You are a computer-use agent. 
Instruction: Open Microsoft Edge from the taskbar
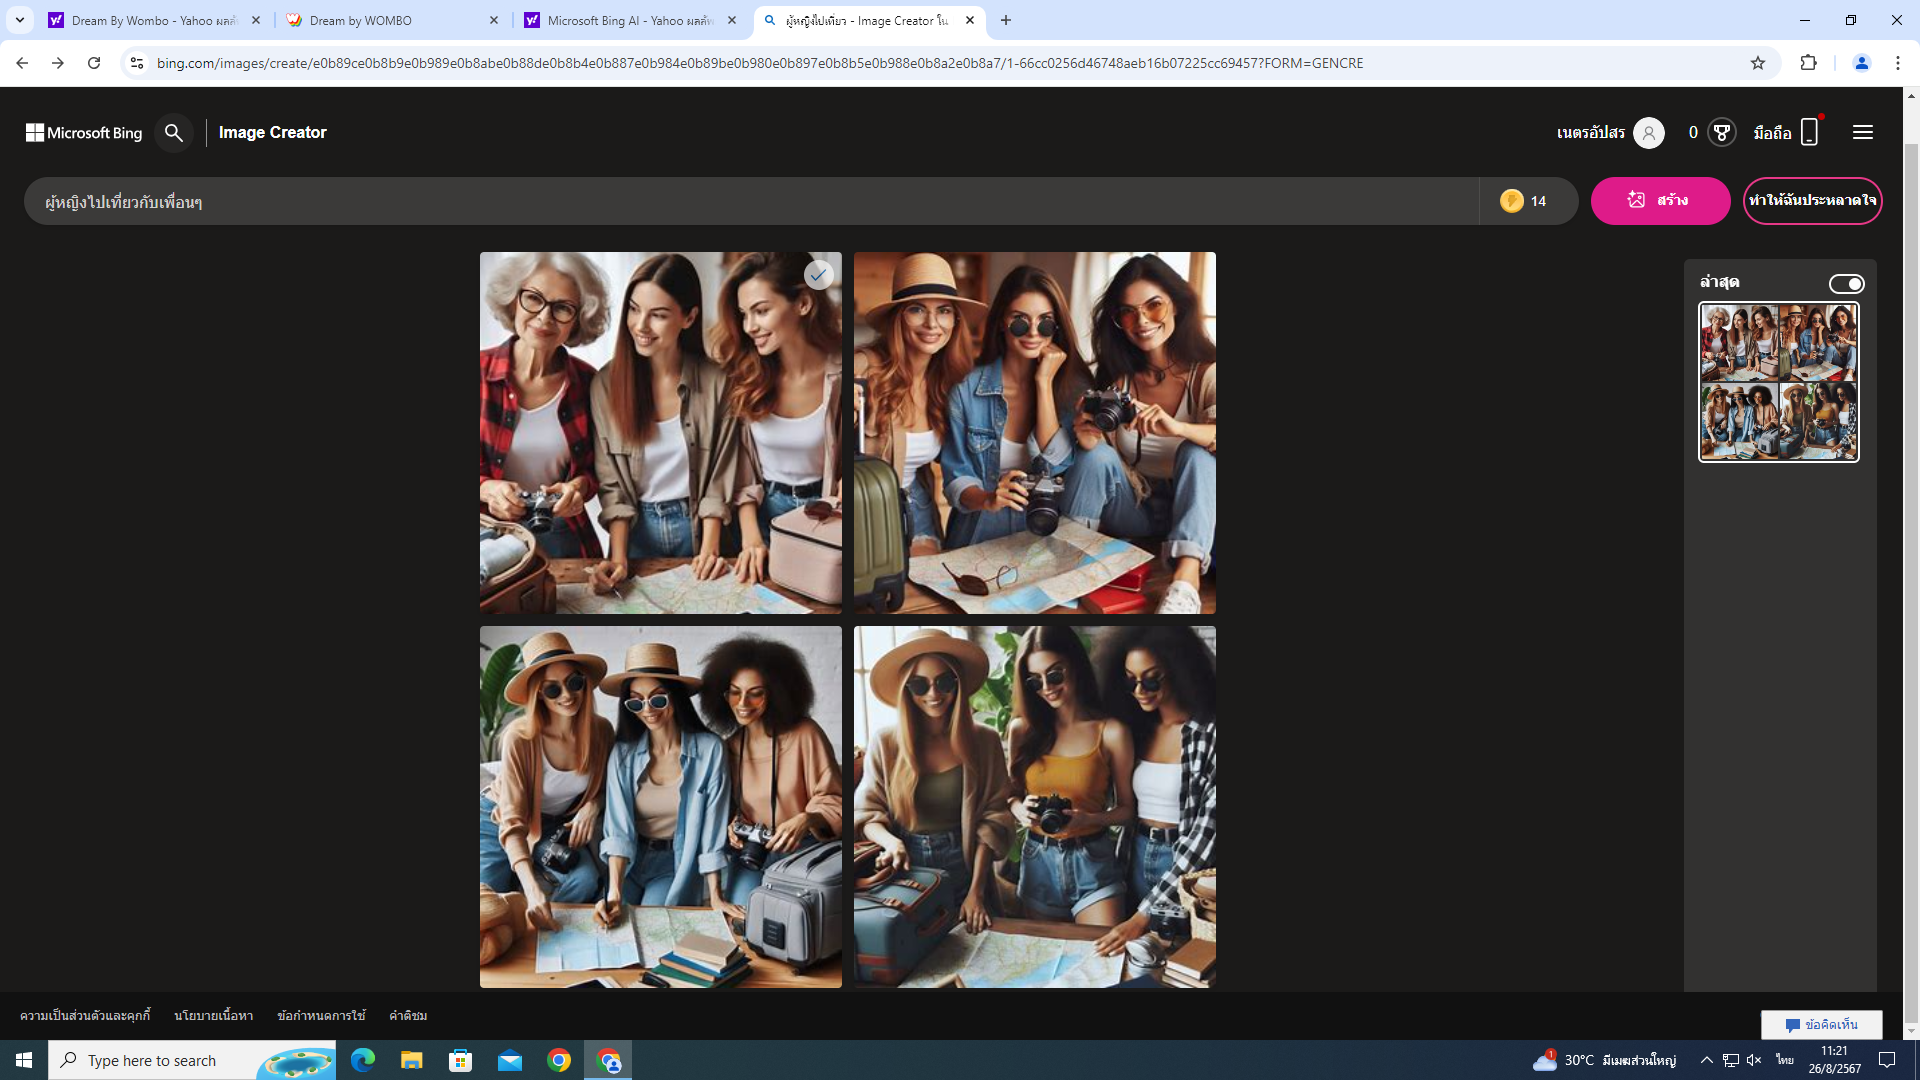click(x=362, y=1060)
